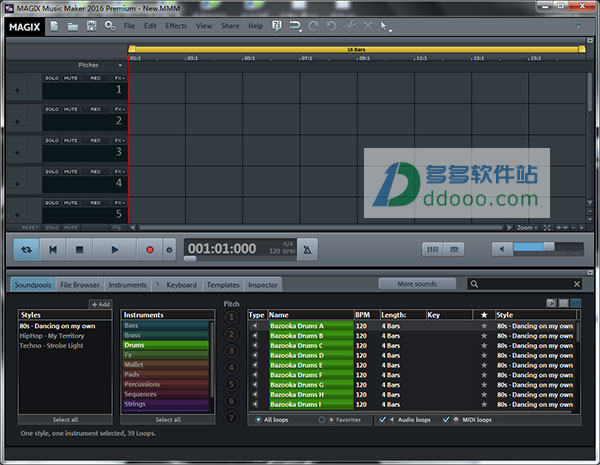
Task: Open playback settings gear near record
Action: coord(169,250)
